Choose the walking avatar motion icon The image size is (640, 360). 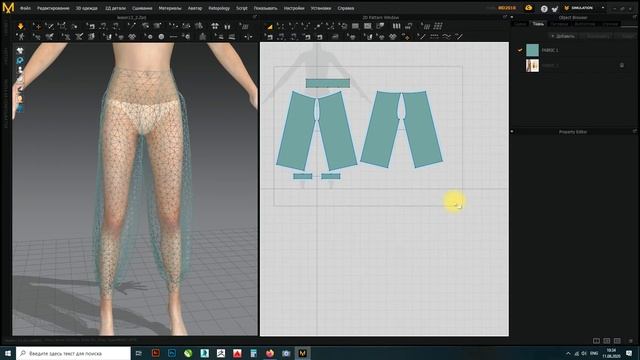point(20,36)
